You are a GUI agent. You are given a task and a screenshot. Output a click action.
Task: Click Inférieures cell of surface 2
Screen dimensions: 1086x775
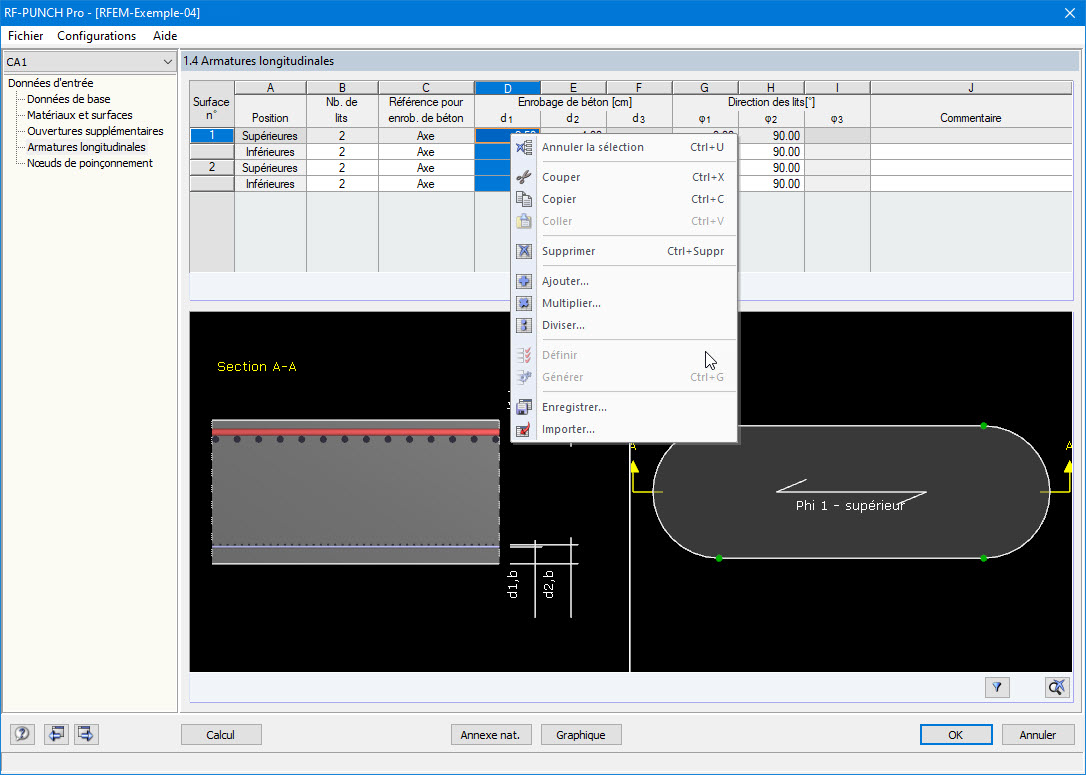270,184
